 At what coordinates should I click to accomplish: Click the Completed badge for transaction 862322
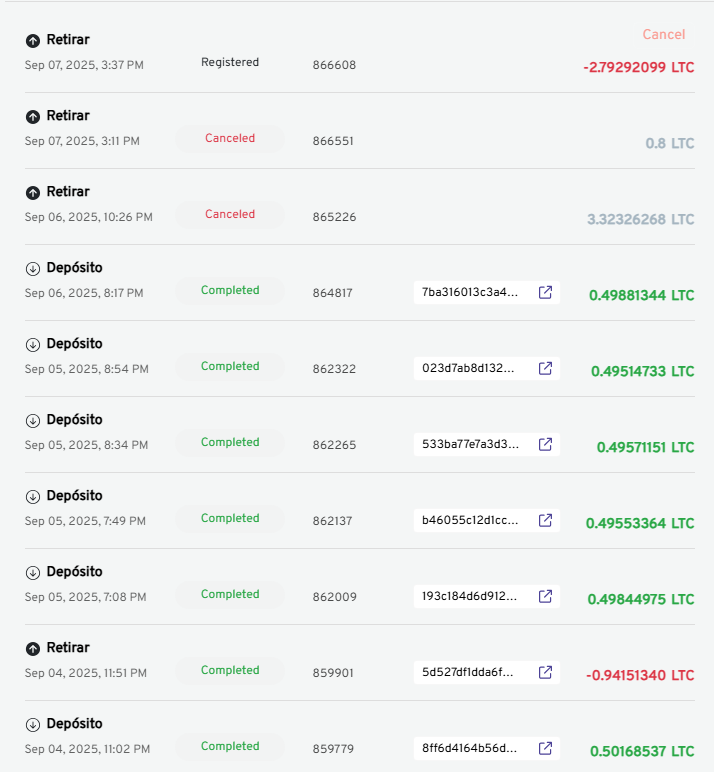[x=230, y=367]
